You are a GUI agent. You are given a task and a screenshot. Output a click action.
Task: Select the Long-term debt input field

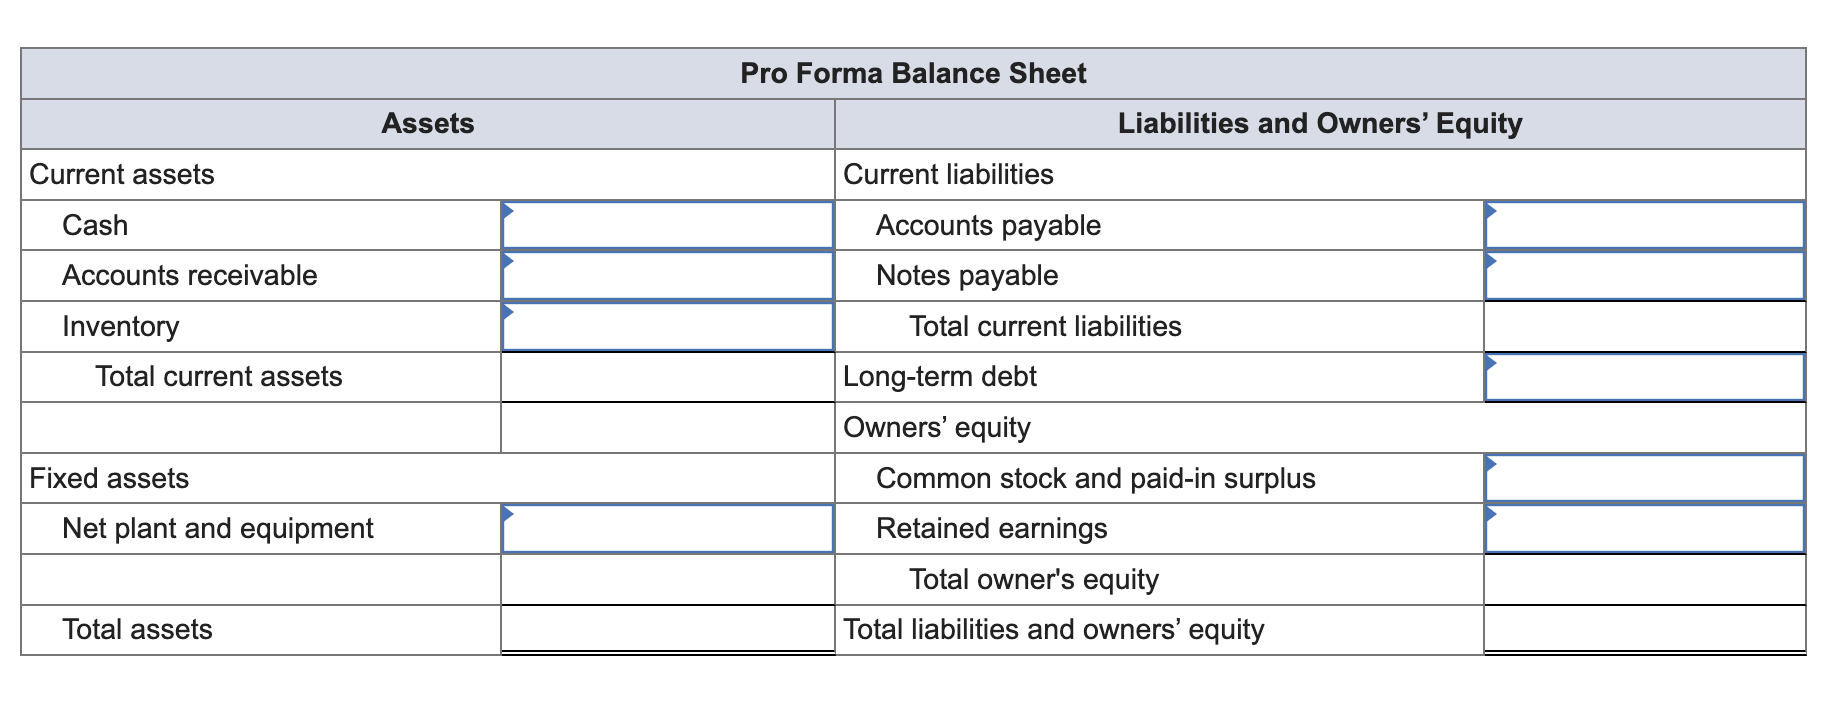click(x=1645, y=377)
